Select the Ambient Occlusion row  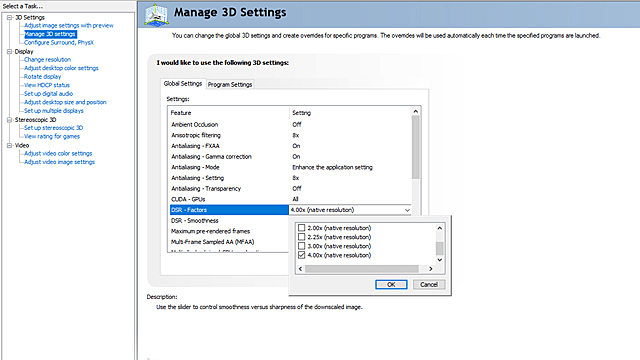tap(290, 124)
